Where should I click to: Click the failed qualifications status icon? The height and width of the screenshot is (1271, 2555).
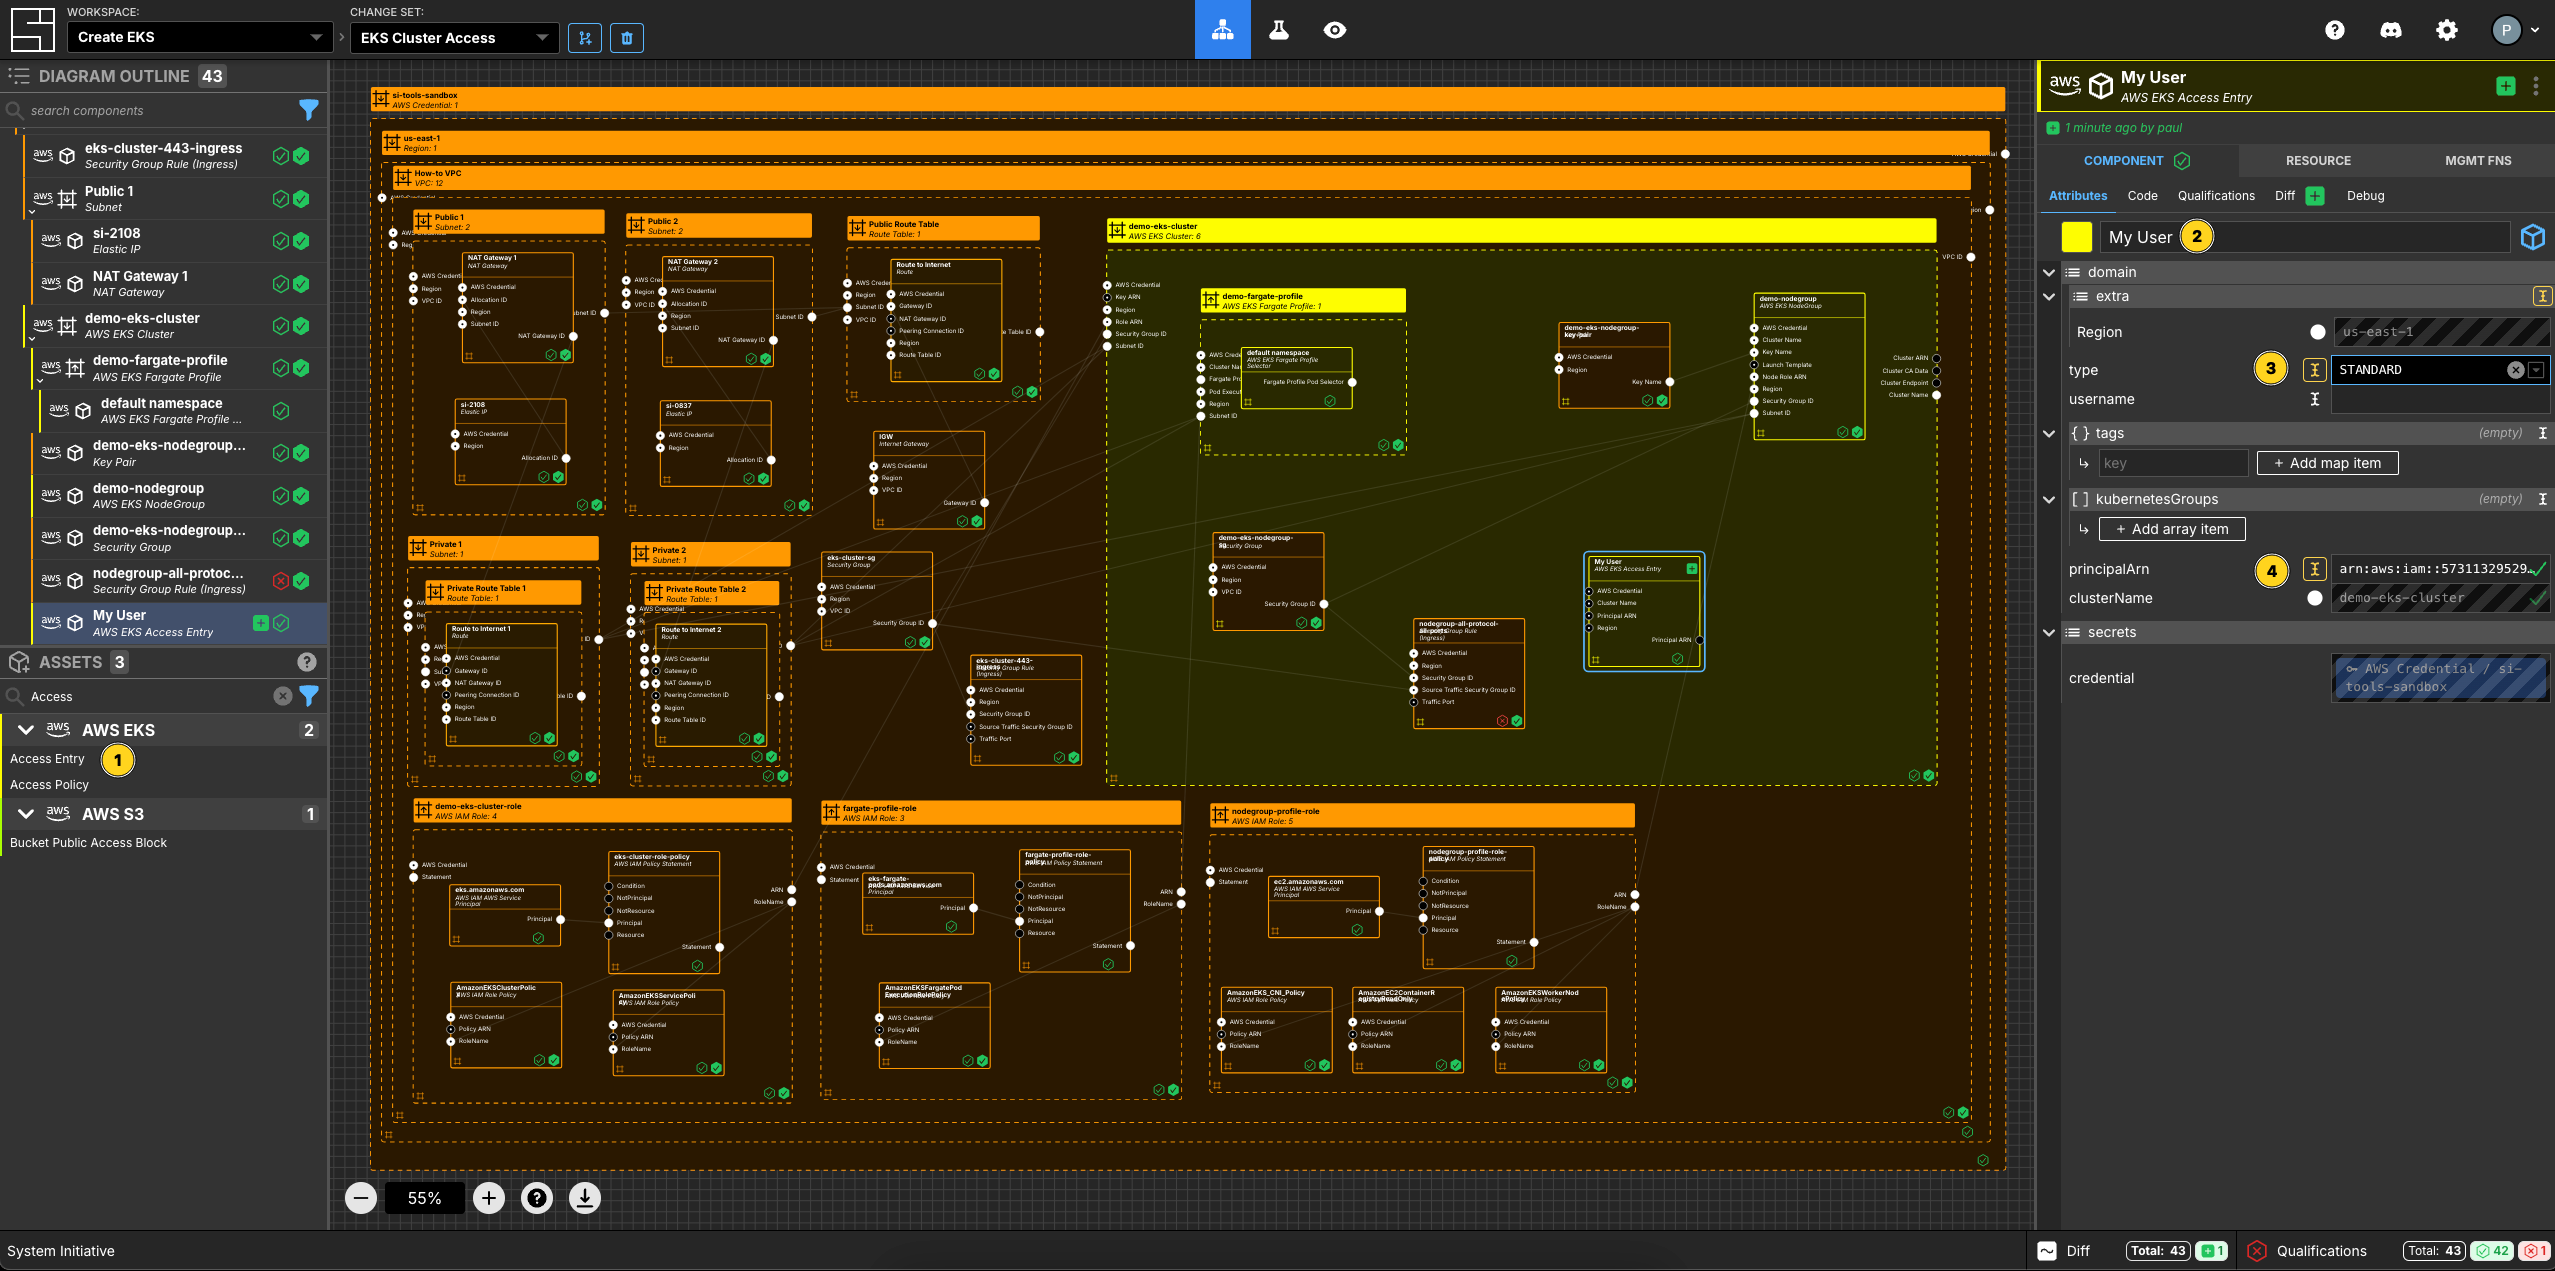(2257, 1251)
